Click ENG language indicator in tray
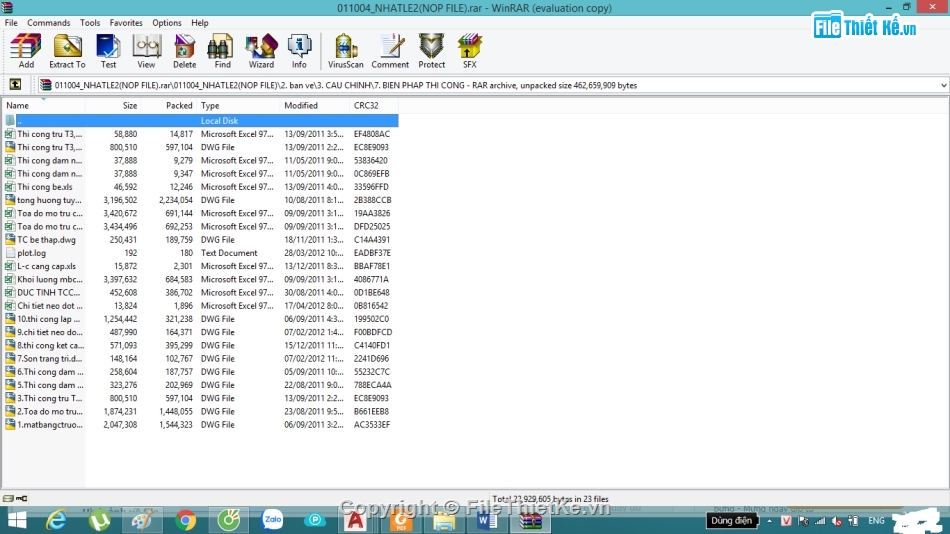 (876, 521)
